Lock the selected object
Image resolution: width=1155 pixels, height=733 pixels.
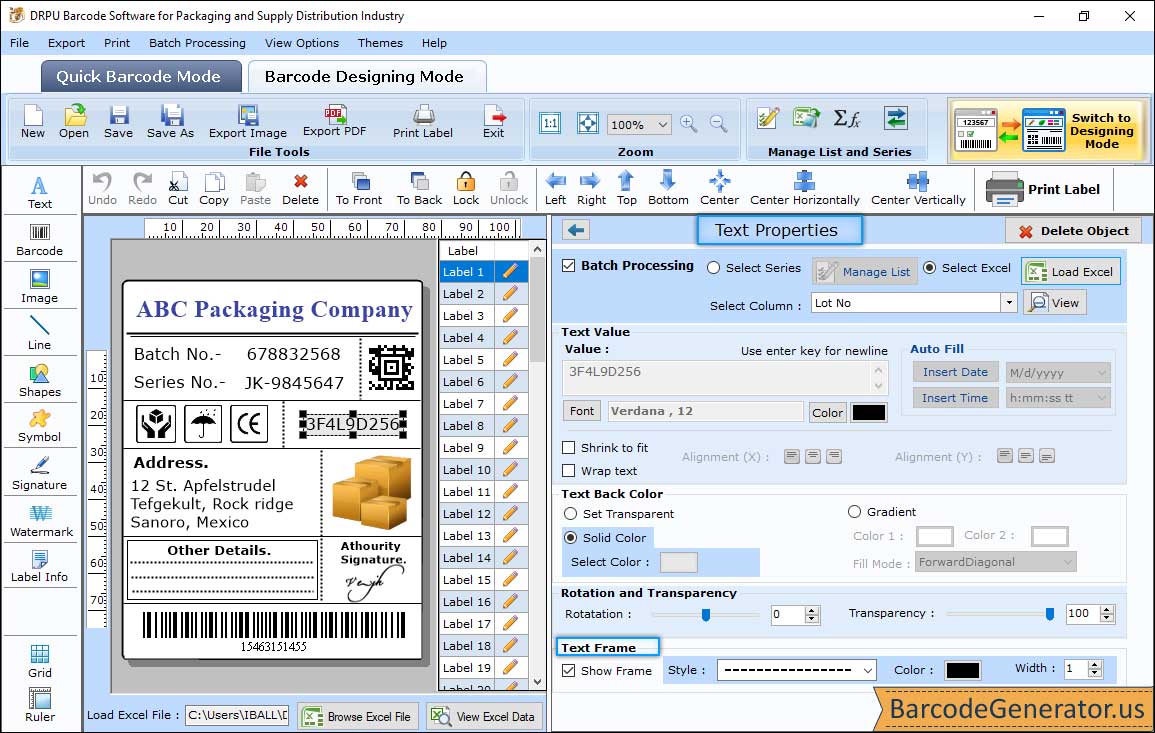466,189
